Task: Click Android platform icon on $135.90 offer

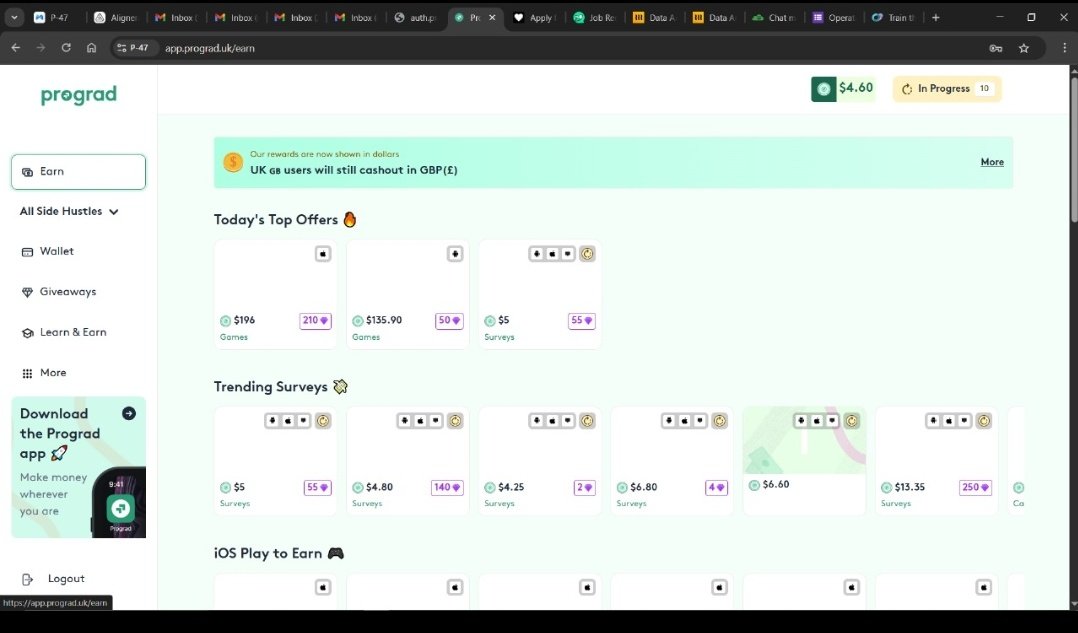Action: pyautogui.click(x=454, y=254)
